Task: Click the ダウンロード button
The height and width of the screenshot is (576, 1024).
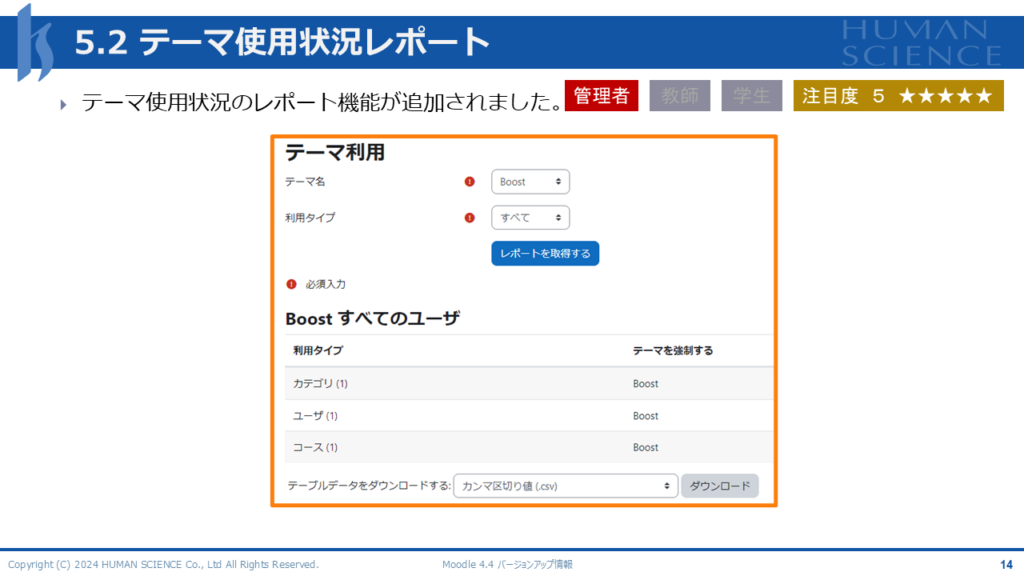Action: [720, 486]
